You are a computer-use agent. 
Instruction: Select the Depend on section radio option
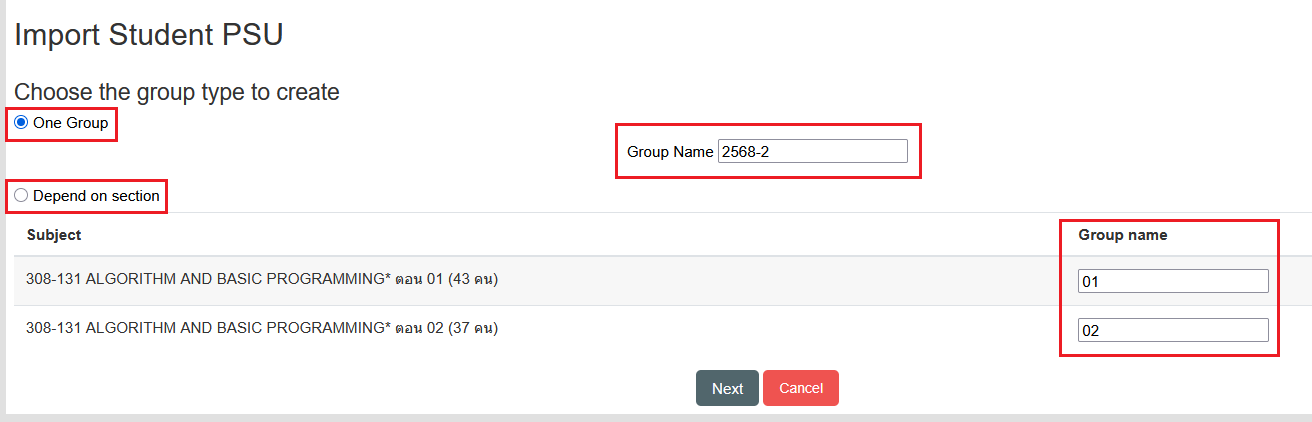(21, 196)
